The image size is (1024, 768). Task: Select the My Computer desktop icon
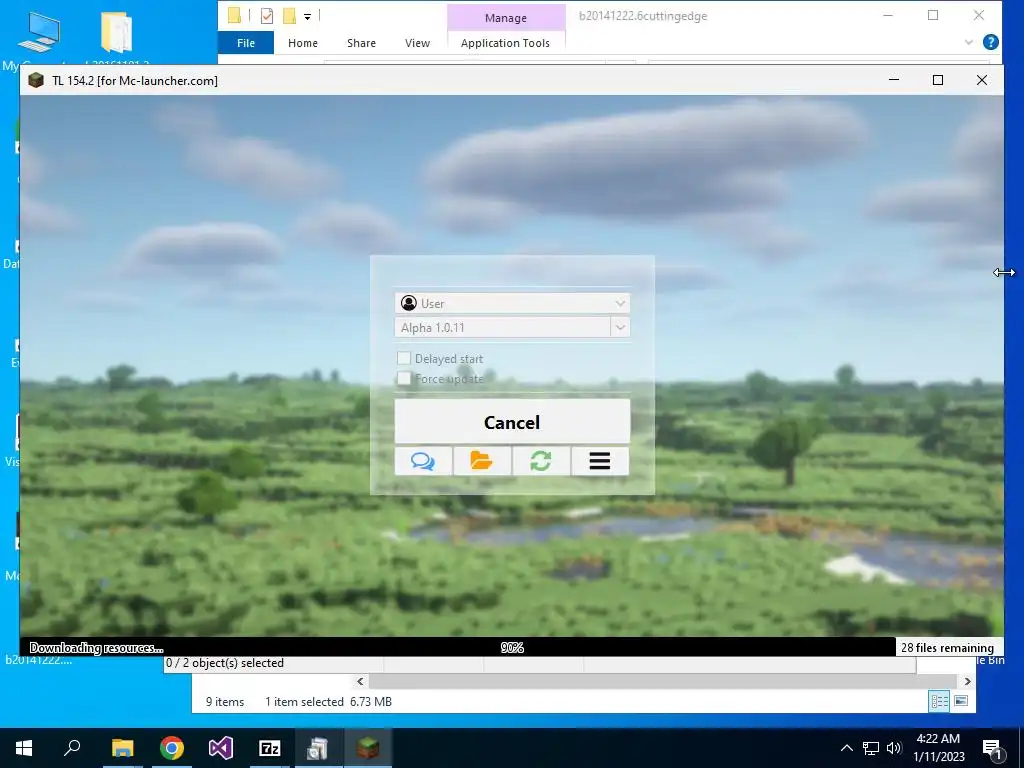38,32
